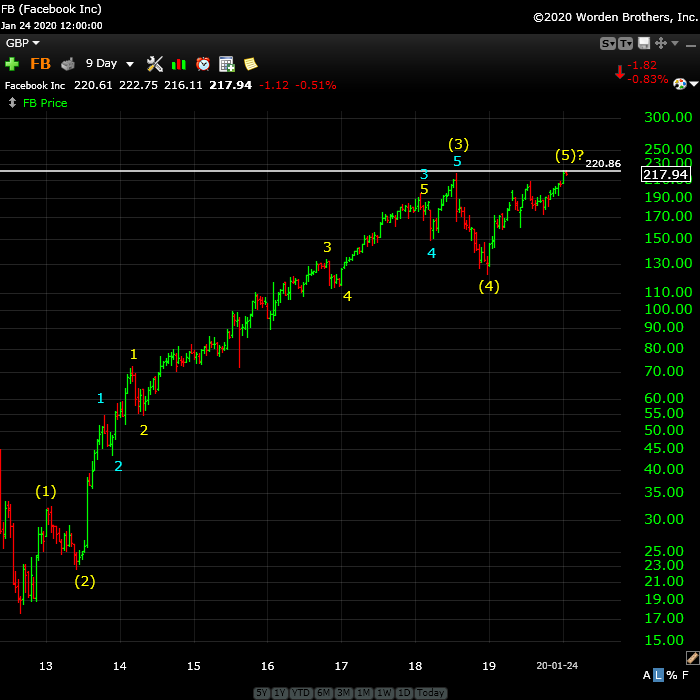Add a new indicator with green plus

point(12,64)
